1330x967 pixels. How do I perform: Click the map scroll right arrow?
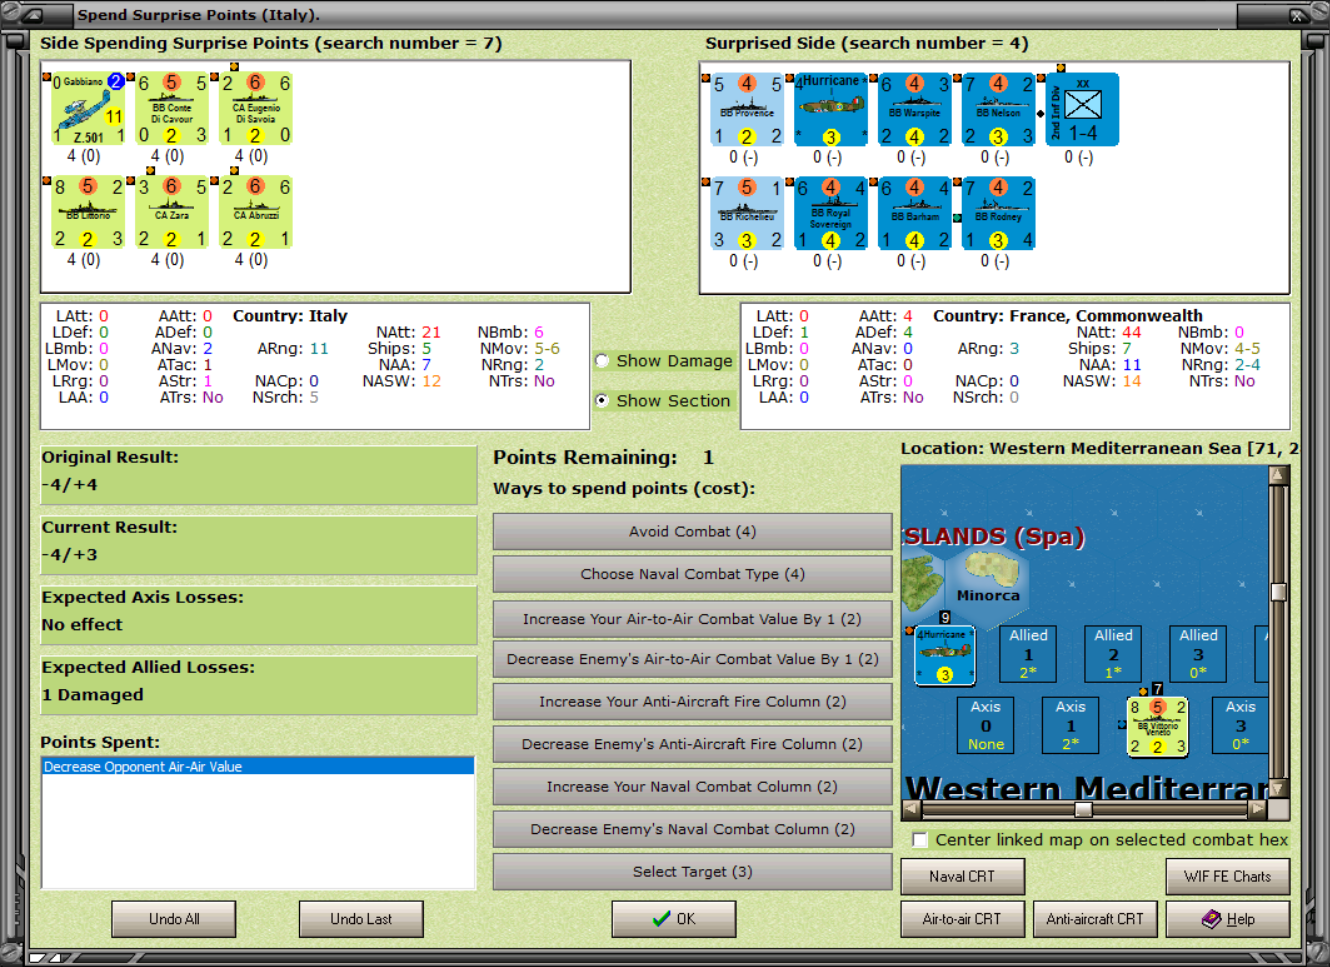[1258, 808]
